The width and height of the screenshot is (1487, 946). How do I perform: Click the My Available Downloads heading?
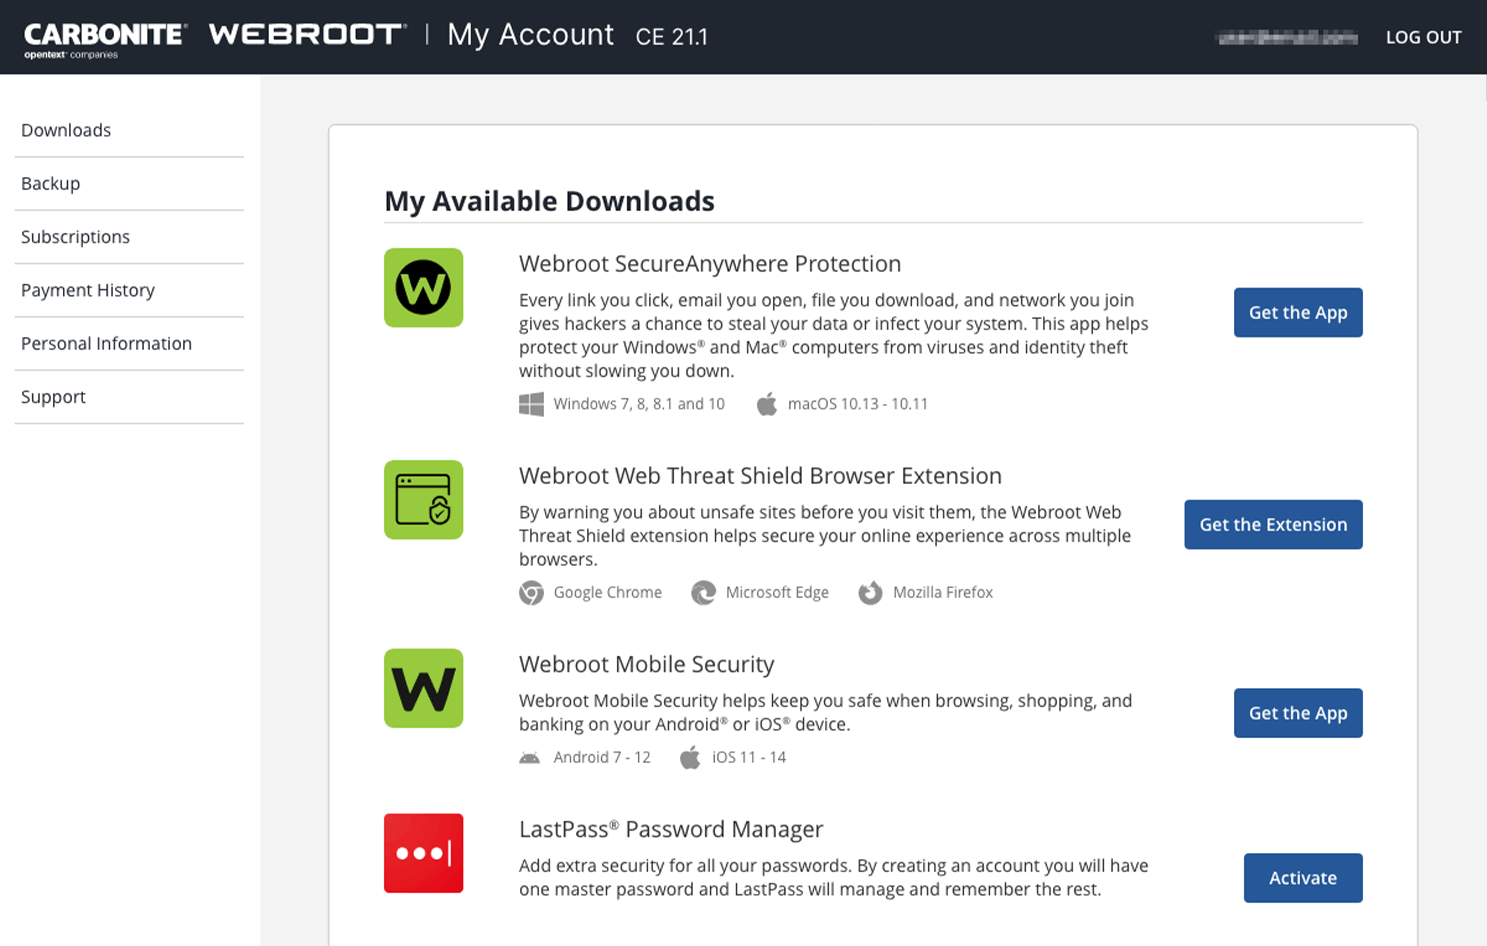tap(550, 201)
